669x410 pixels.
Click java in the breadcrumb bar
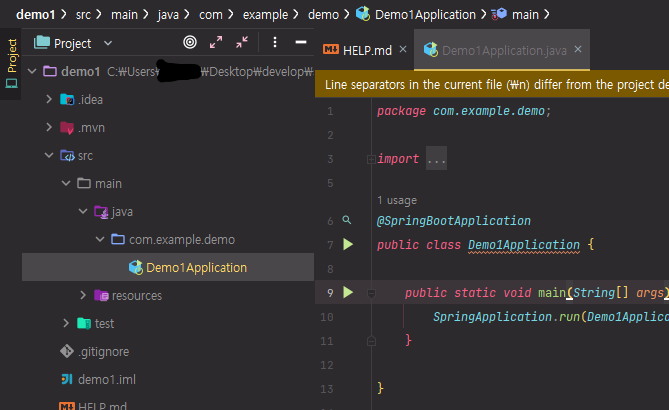coord(168,15)
